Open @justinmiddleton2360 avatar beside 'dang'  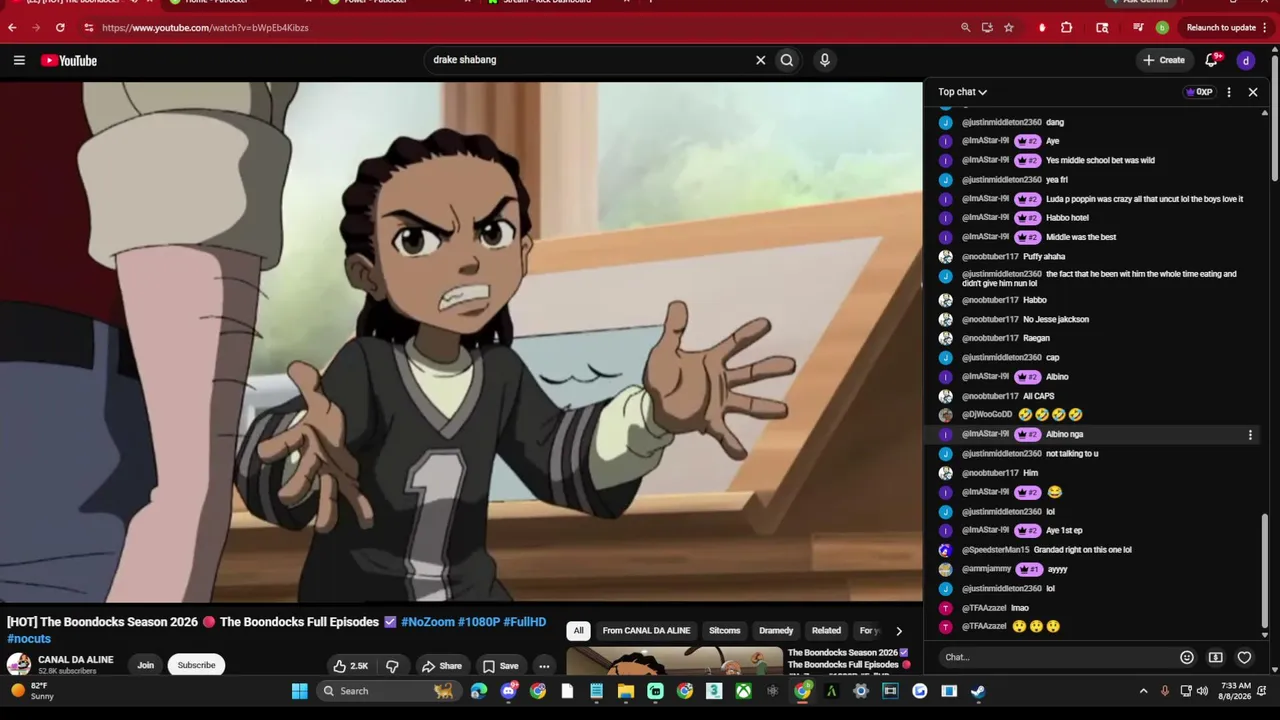coord(945,122)
